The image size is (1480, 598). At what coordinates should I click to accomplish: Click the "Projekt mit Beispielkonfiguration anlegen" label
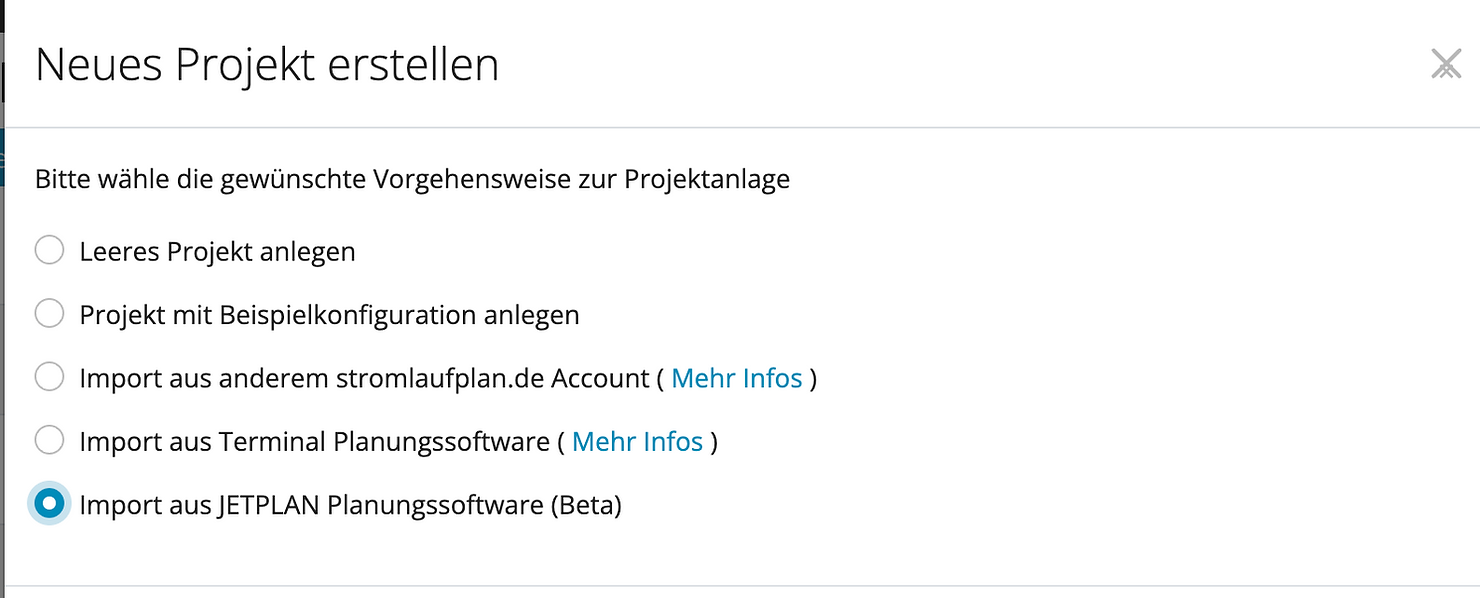point(329,315)
